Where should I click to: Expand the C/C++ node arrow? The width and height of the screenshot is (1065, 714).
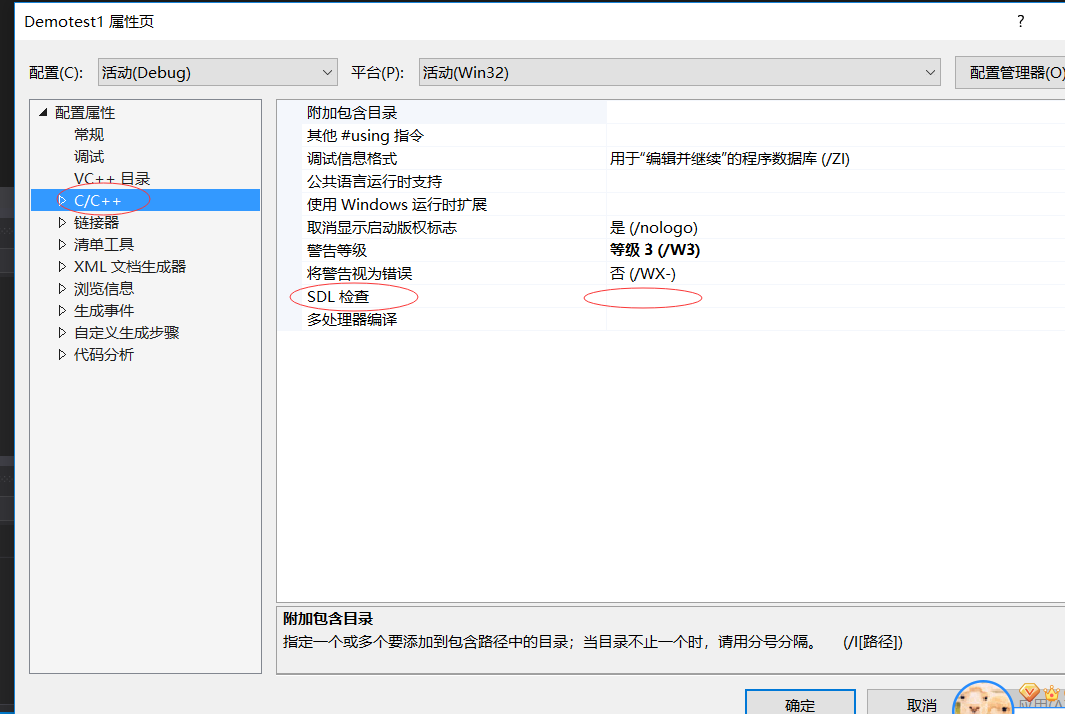pyautogui.click(x=62, y=200)
